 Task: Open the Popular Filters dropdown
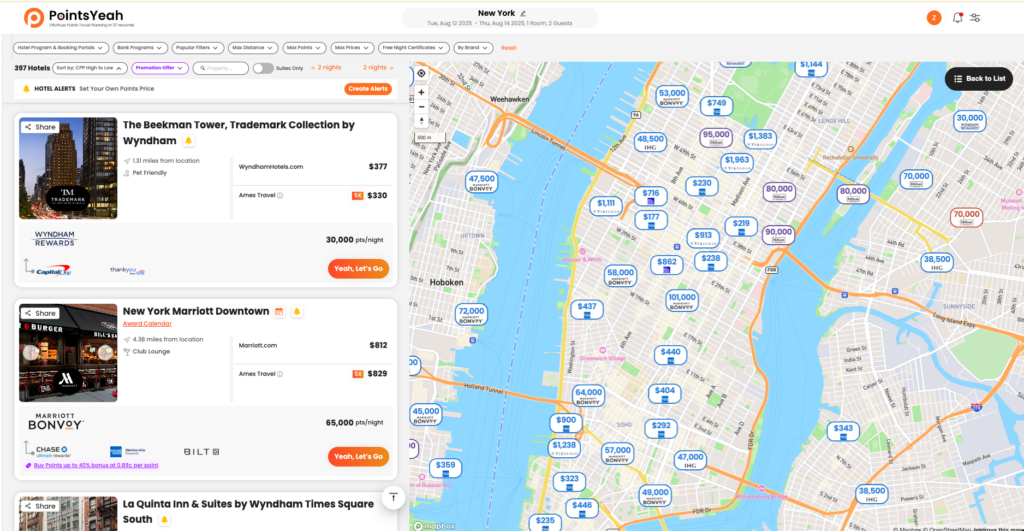tap(197, 48)
